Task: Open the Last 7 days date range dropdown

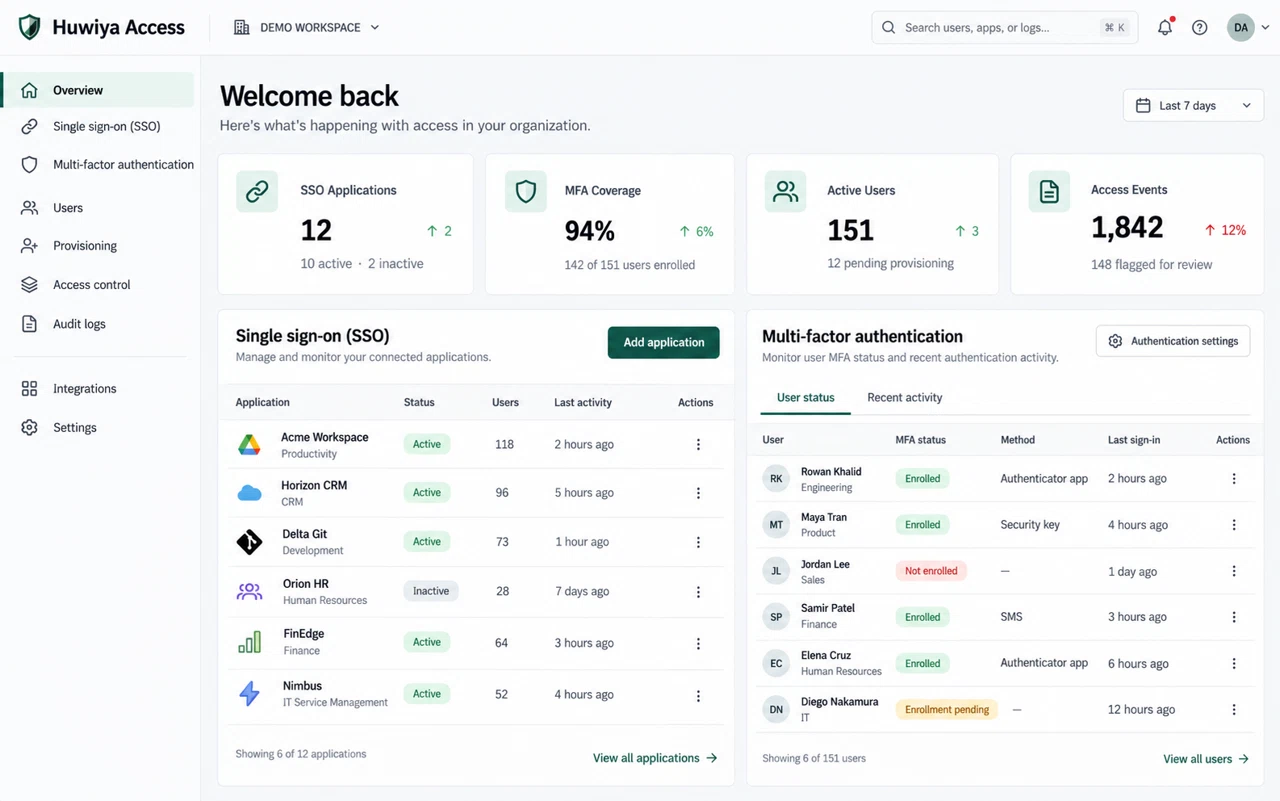Action: pos(1194,106)
